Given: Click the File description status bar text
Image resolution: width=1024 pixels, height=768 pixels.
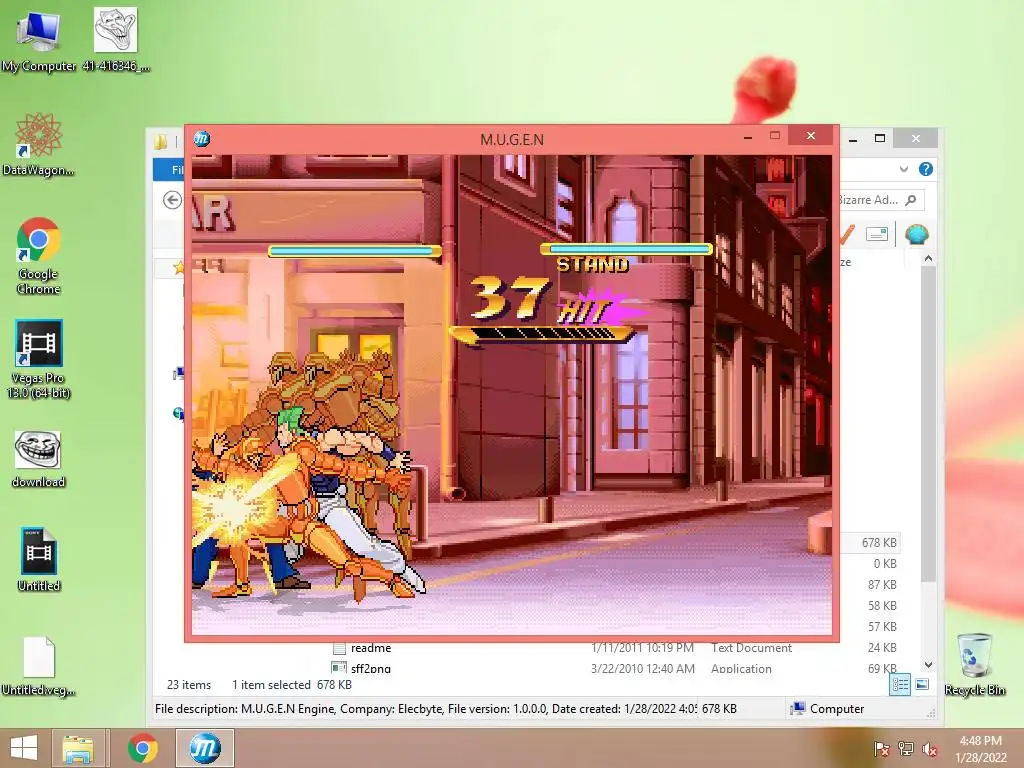Looking at the screenshot, I should [x=425, y=709].
